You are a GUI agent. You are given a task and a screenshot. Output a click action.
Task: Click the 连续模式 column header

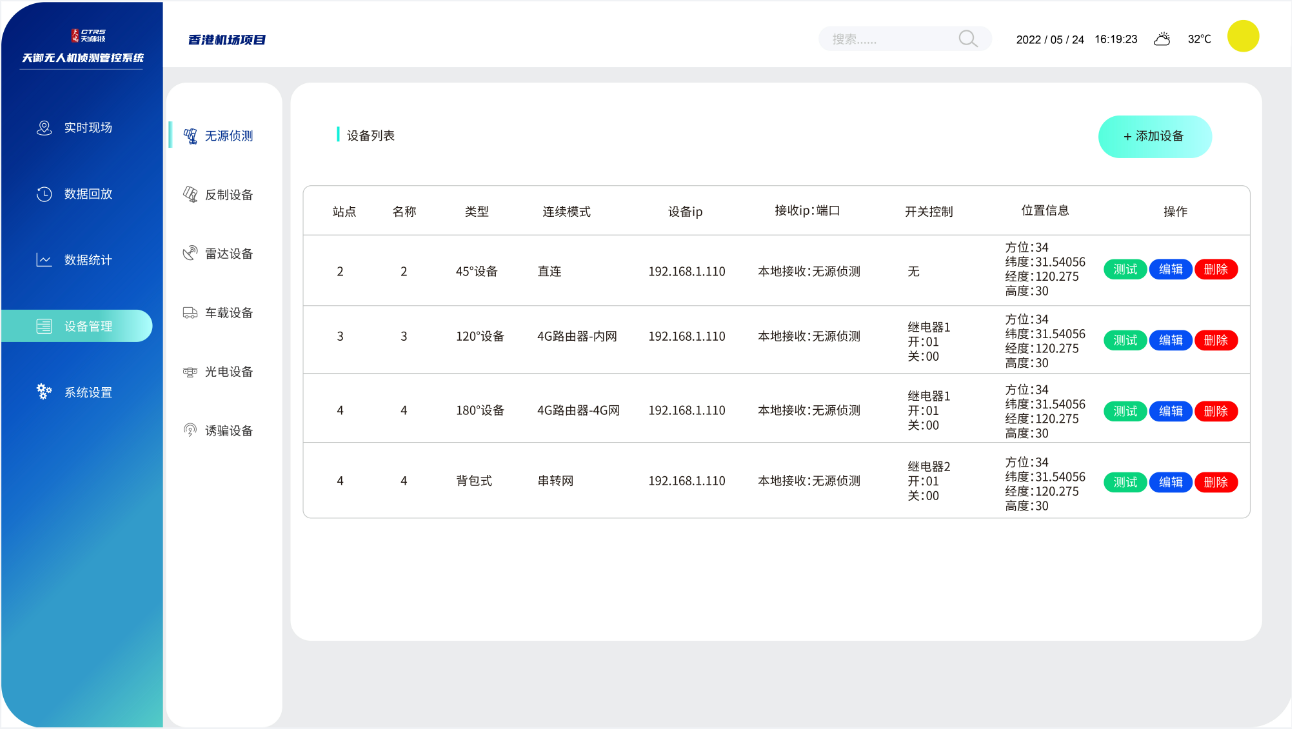click(567, 212)
